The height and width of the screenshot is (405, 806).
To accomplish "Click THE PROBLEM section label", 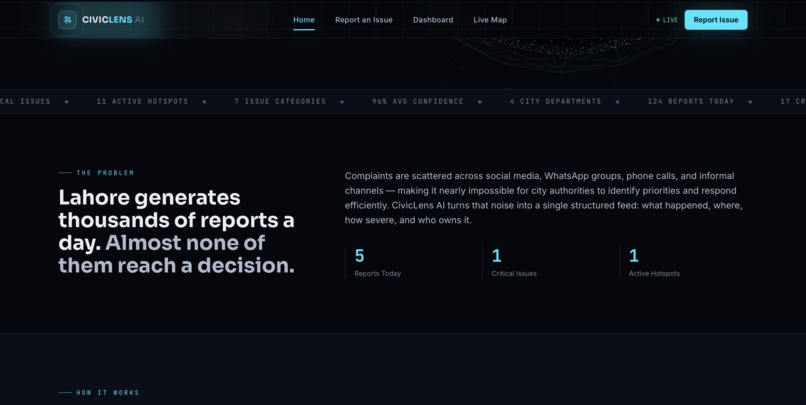I will 105,173.
